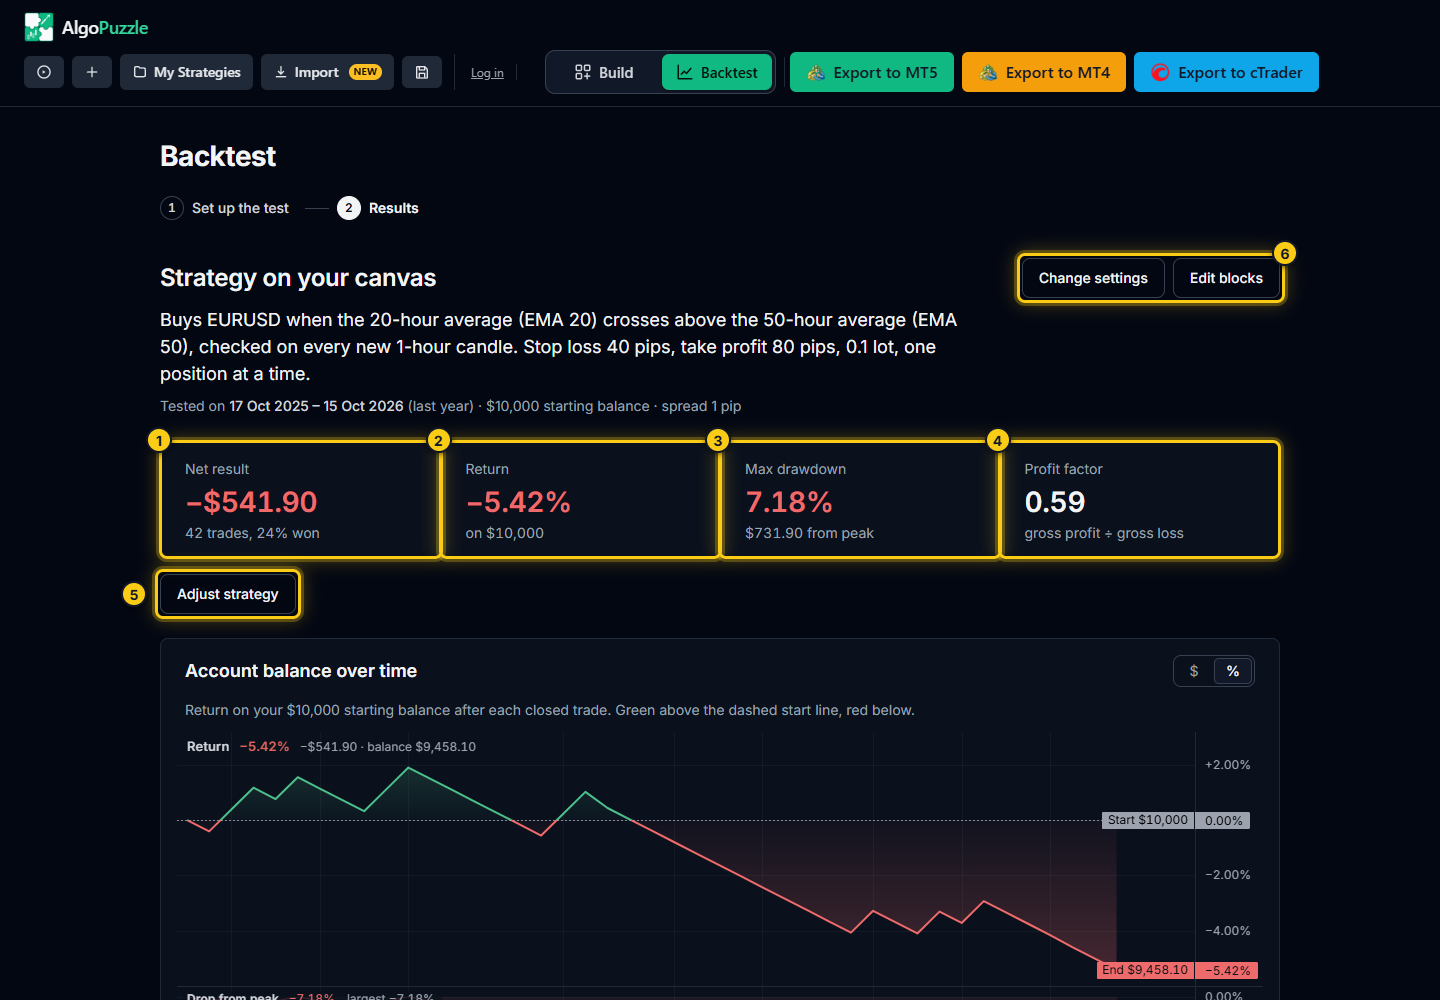
Task: Click the −4.00% axis label
Action: 1227,931
